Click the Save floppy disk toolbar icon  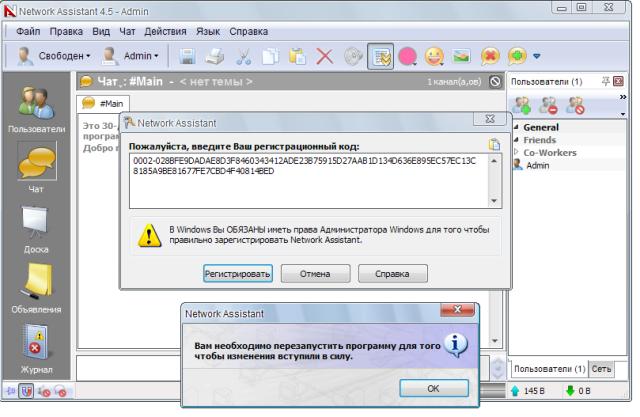click(187, 56)
